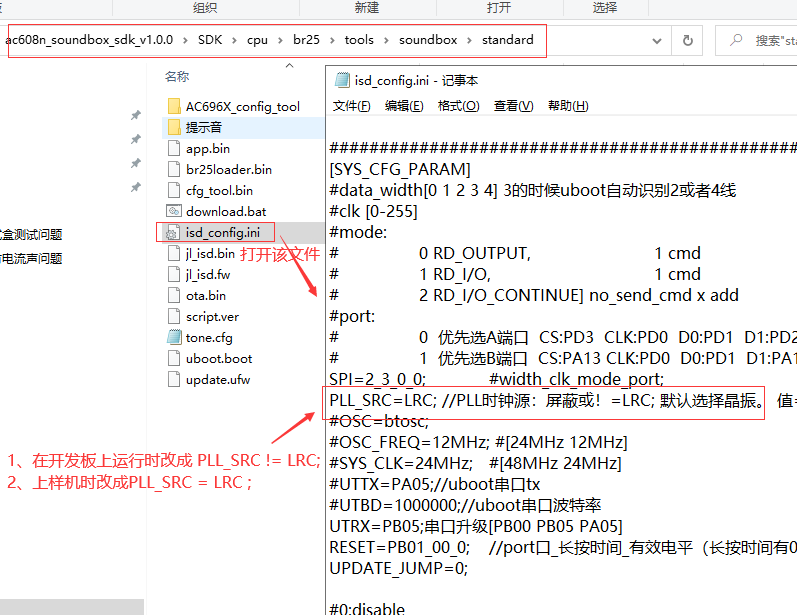This screenshot has width=797, height=615.
Task: Refresh the current folder view
Action: pyautogui.click(x=687, y=40)
